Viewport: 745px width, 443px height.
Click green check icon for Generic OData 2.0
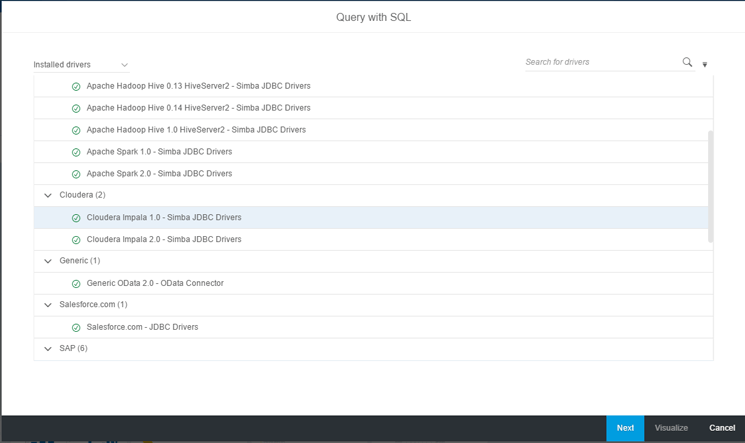[76, 284]
